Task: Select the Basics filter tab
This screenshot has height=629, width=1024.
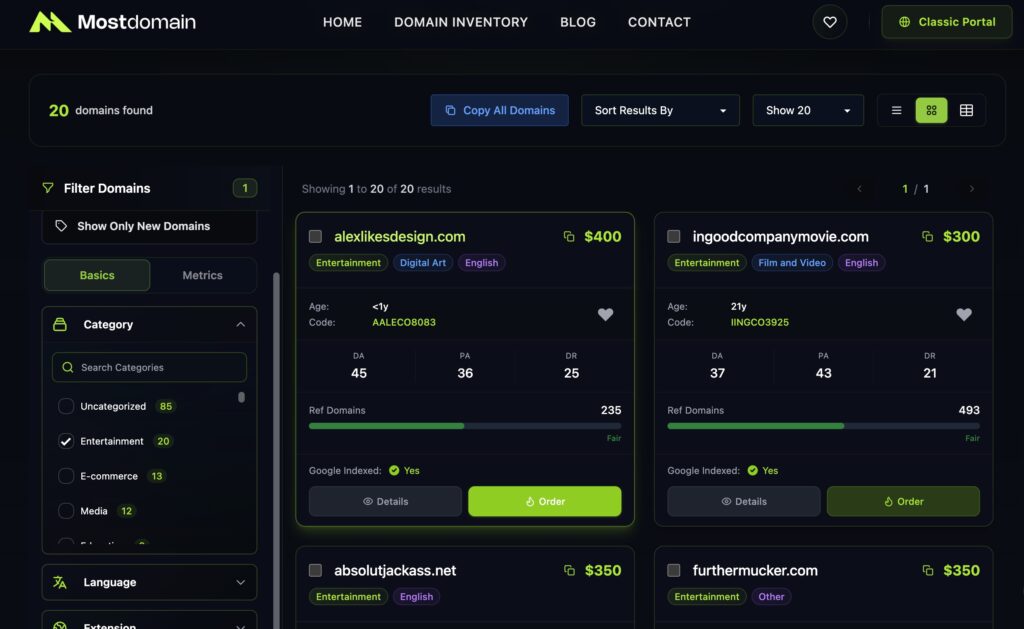Action: [x=97, y=275]
